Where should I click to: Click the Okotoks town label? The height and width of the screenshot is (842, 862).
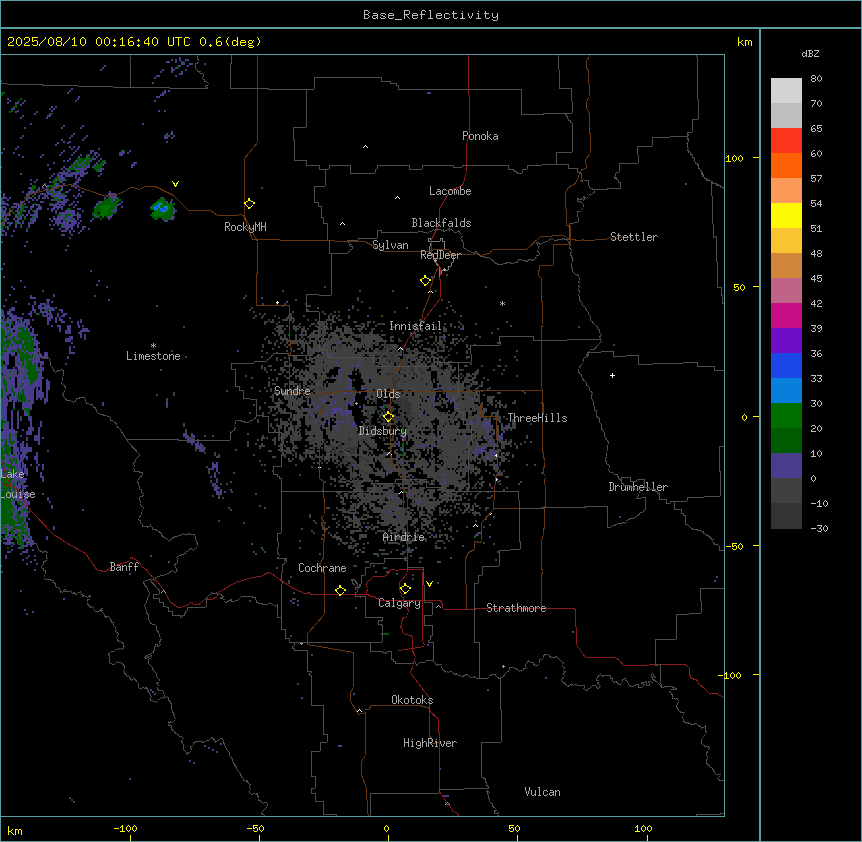pos(412,700)
